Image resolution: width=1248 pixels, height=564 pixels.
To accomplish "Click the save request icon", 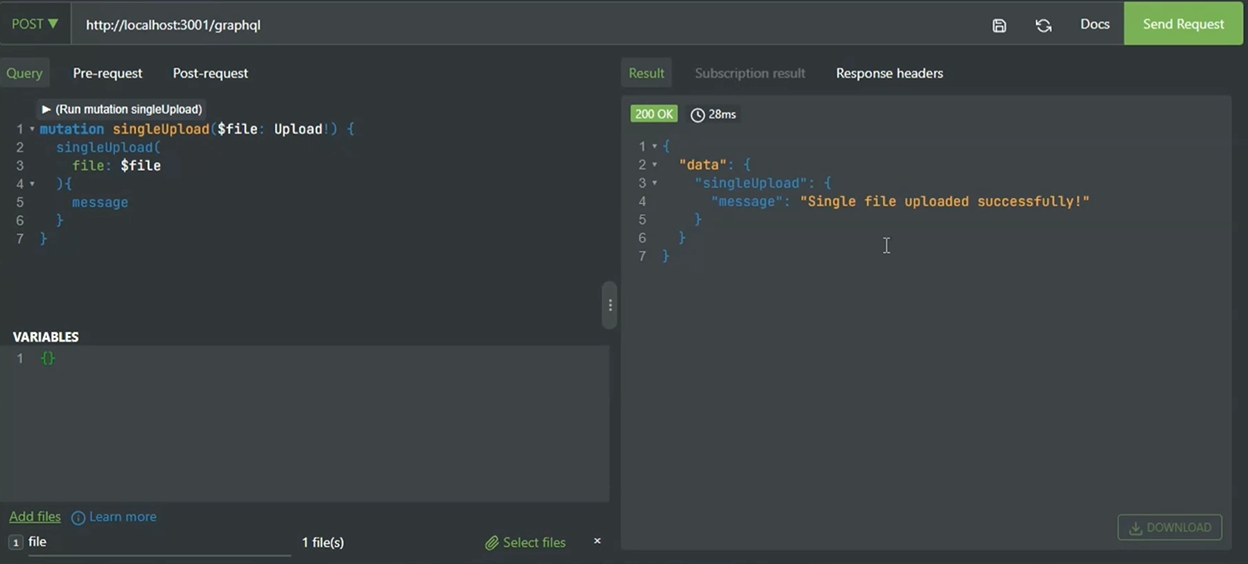I will [999, 25].
